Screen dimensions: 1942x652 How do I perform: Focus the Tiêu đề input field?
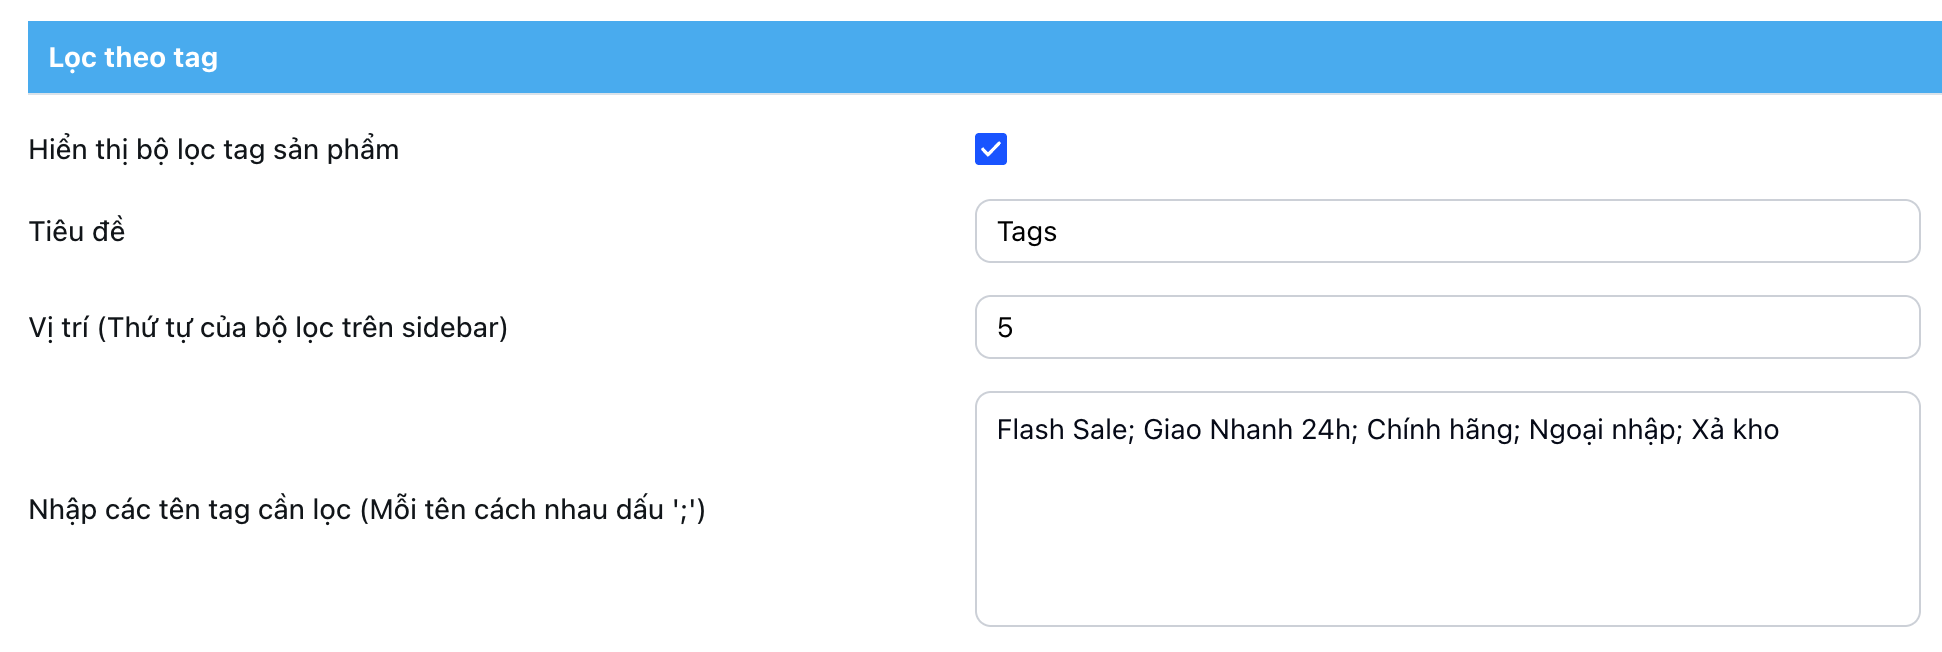1446,231
